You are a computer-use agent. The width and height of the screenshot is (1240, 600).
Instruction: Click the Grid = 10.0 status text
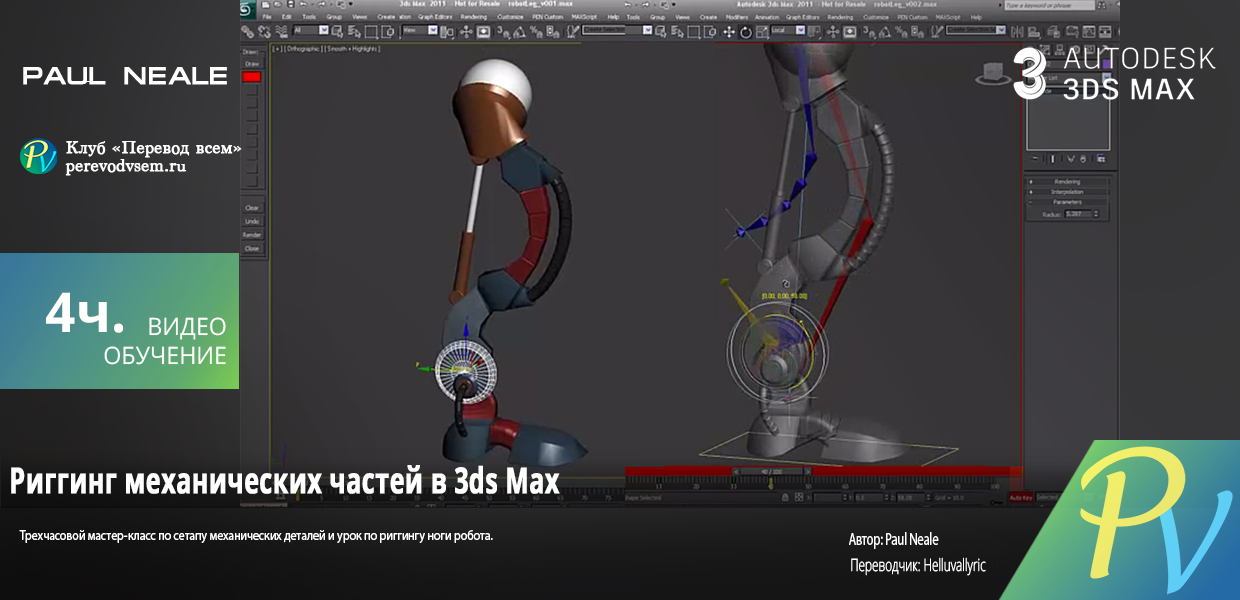[949, 497]
